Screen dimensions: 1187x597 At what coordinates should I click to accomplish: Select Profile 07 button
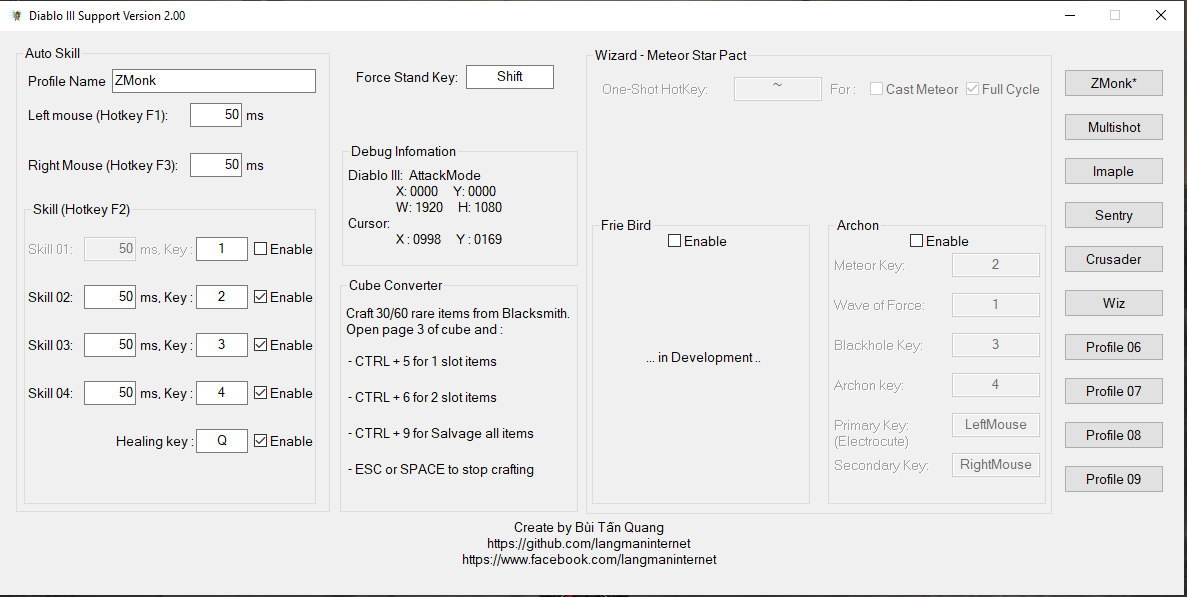click(1114, 391)
